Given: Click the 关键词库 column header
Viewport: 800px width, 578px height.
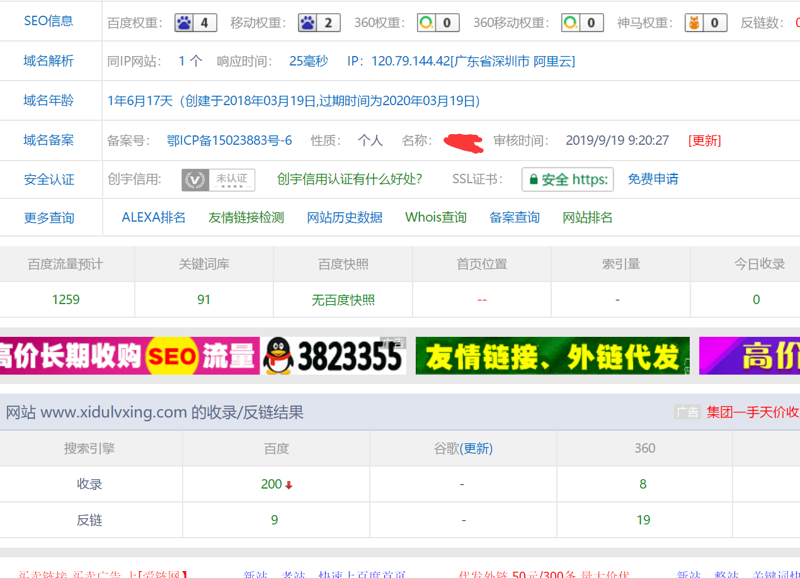Looking at the screenshot, I should 204,264.
